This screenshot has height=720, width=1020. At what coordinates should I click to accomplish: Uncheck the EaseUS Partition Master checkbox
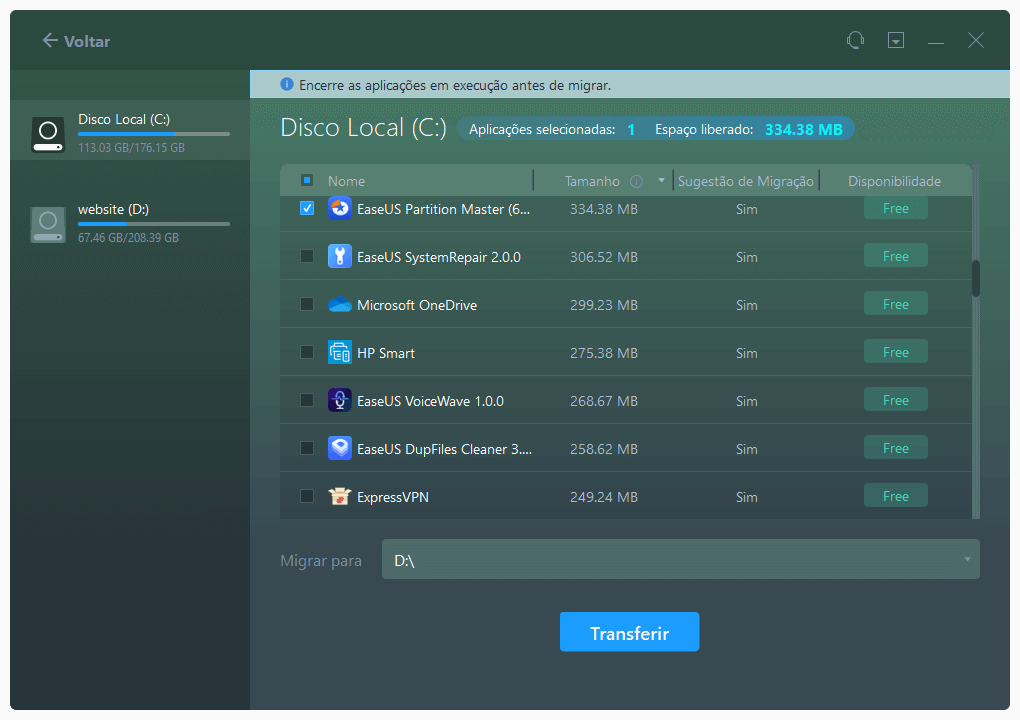coord(307,209)
